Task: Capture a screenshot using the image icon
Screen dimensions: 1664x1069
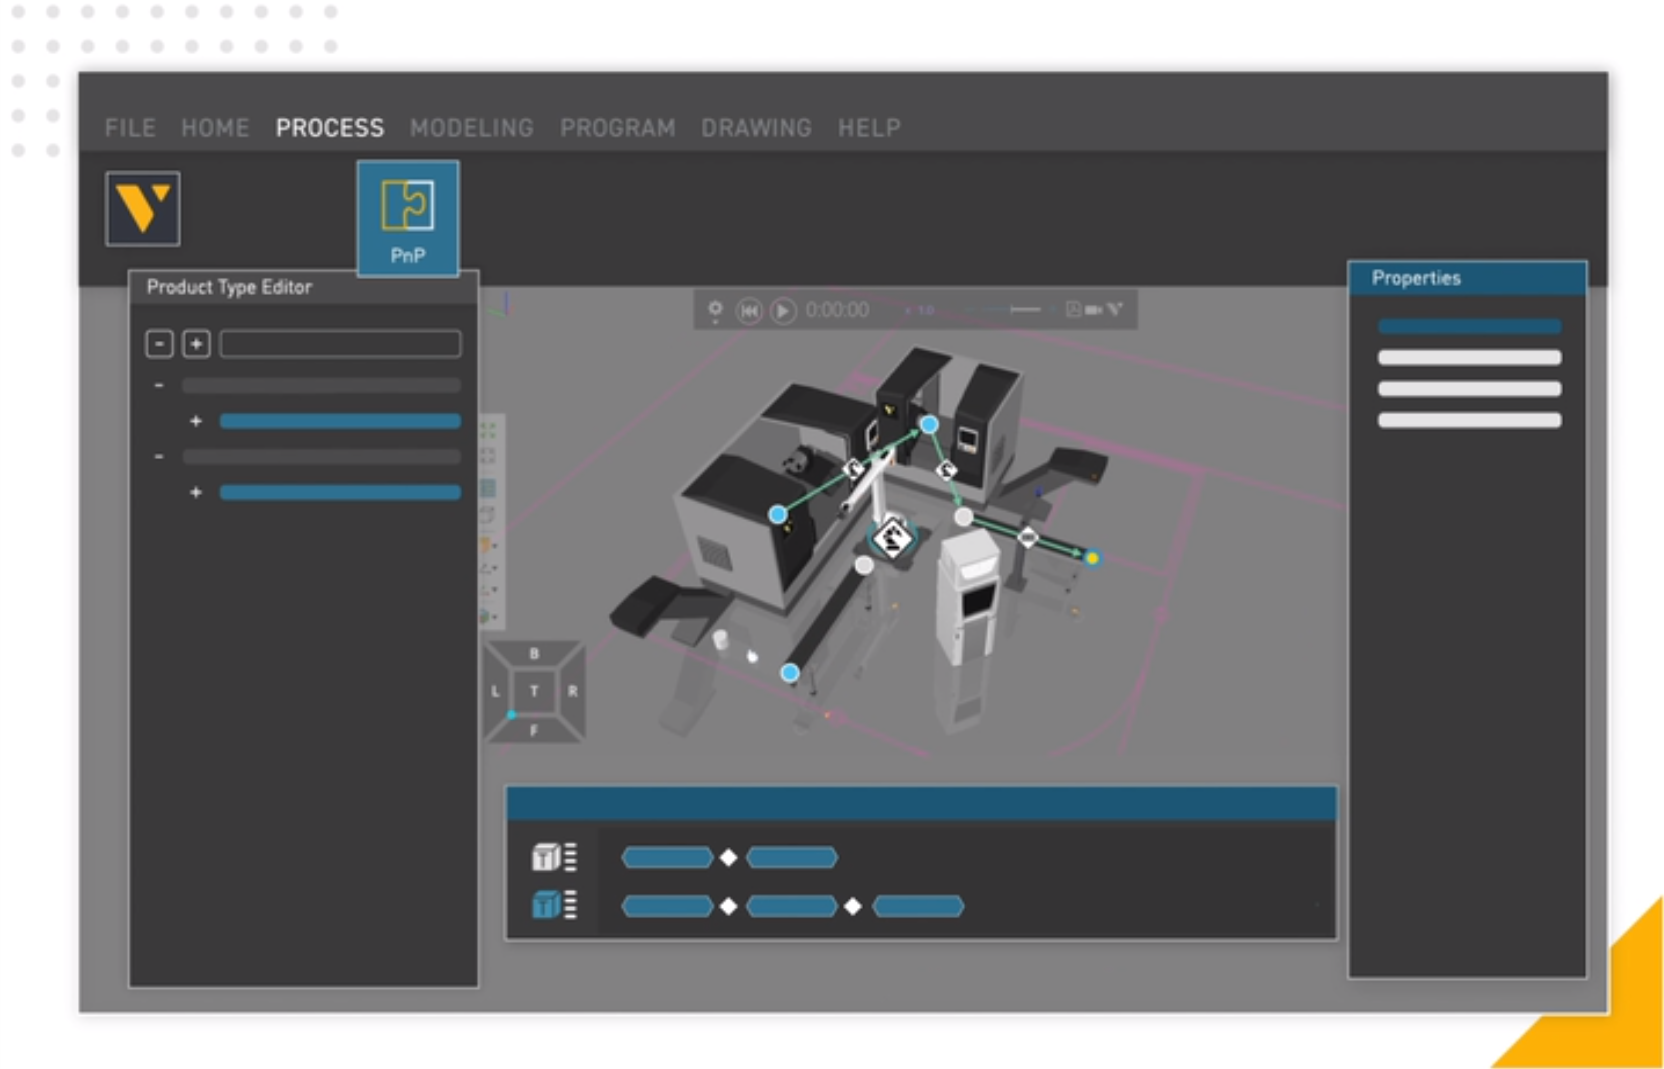Action: coord(1075,309)
